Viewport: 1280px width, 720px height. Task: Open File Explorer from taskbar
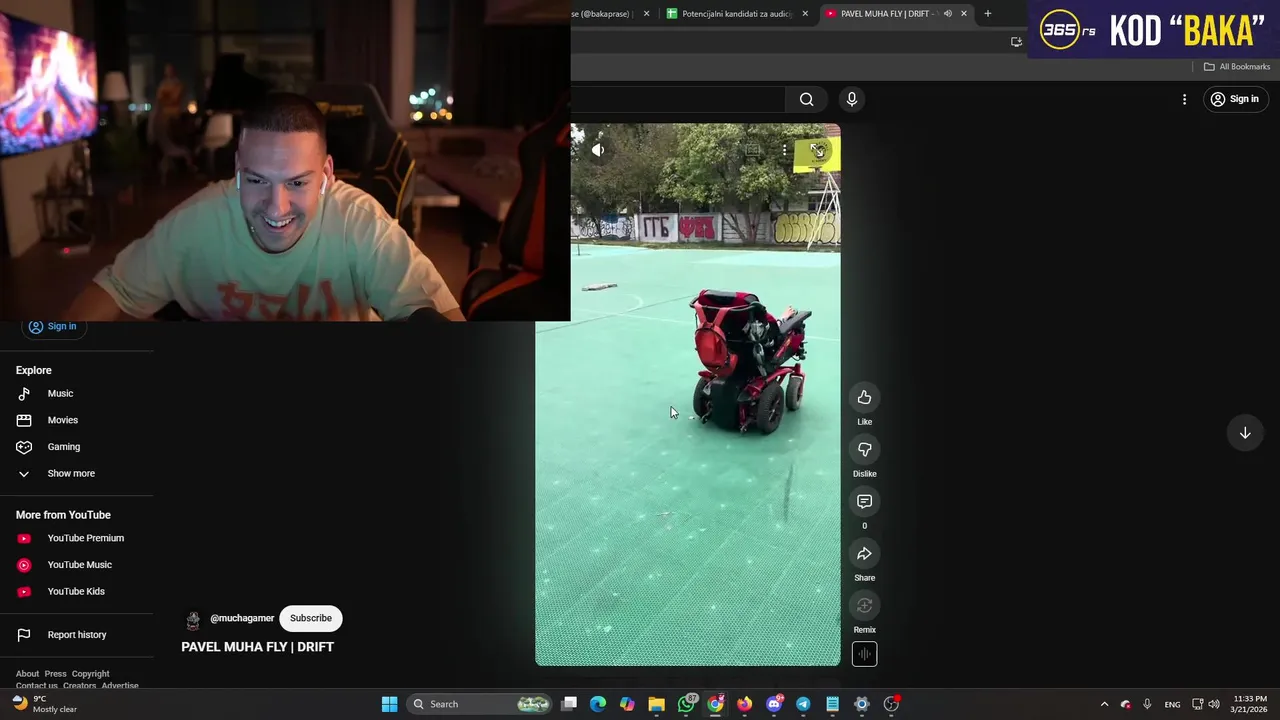pyautogui.click(x=656, y=704)
